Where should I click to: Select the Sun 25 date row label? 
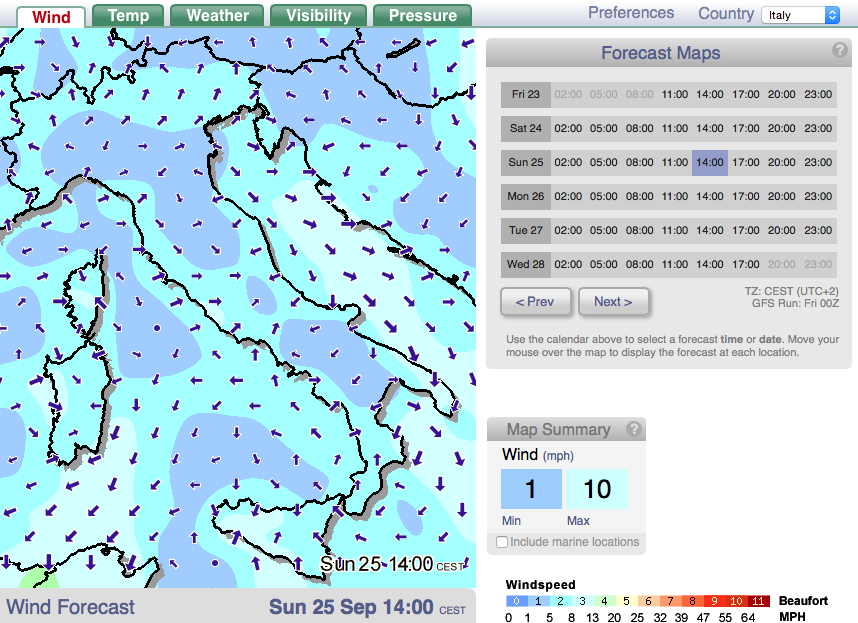point(525,162)
